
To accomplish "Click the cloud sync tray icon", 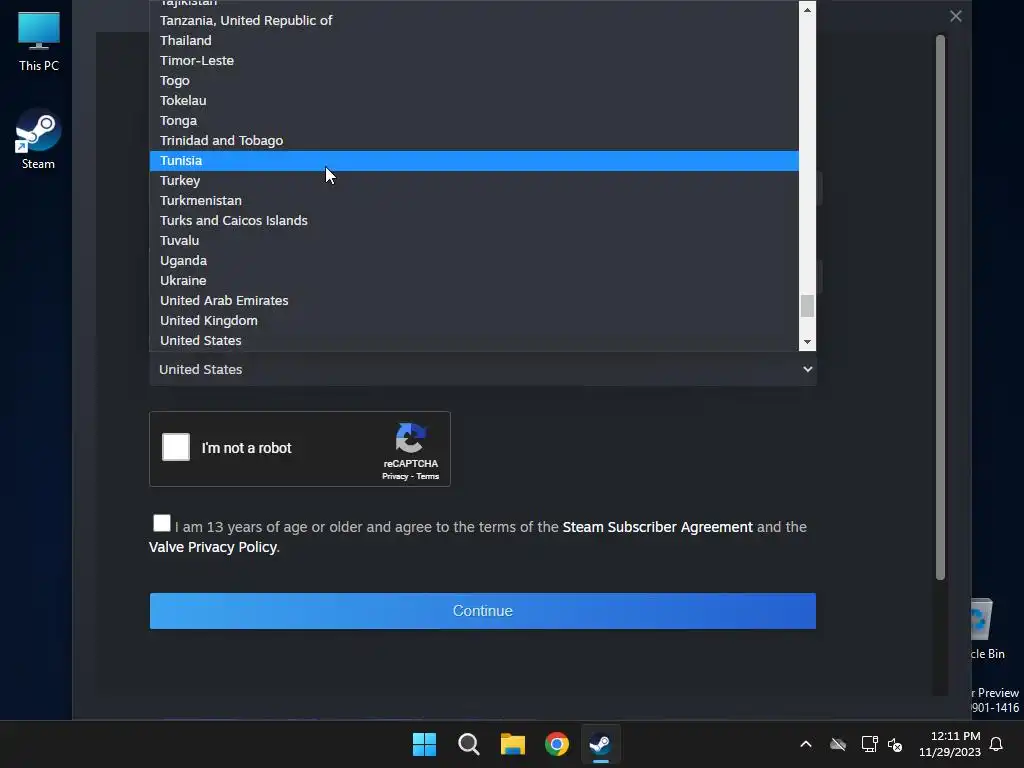I will [838, 744].
